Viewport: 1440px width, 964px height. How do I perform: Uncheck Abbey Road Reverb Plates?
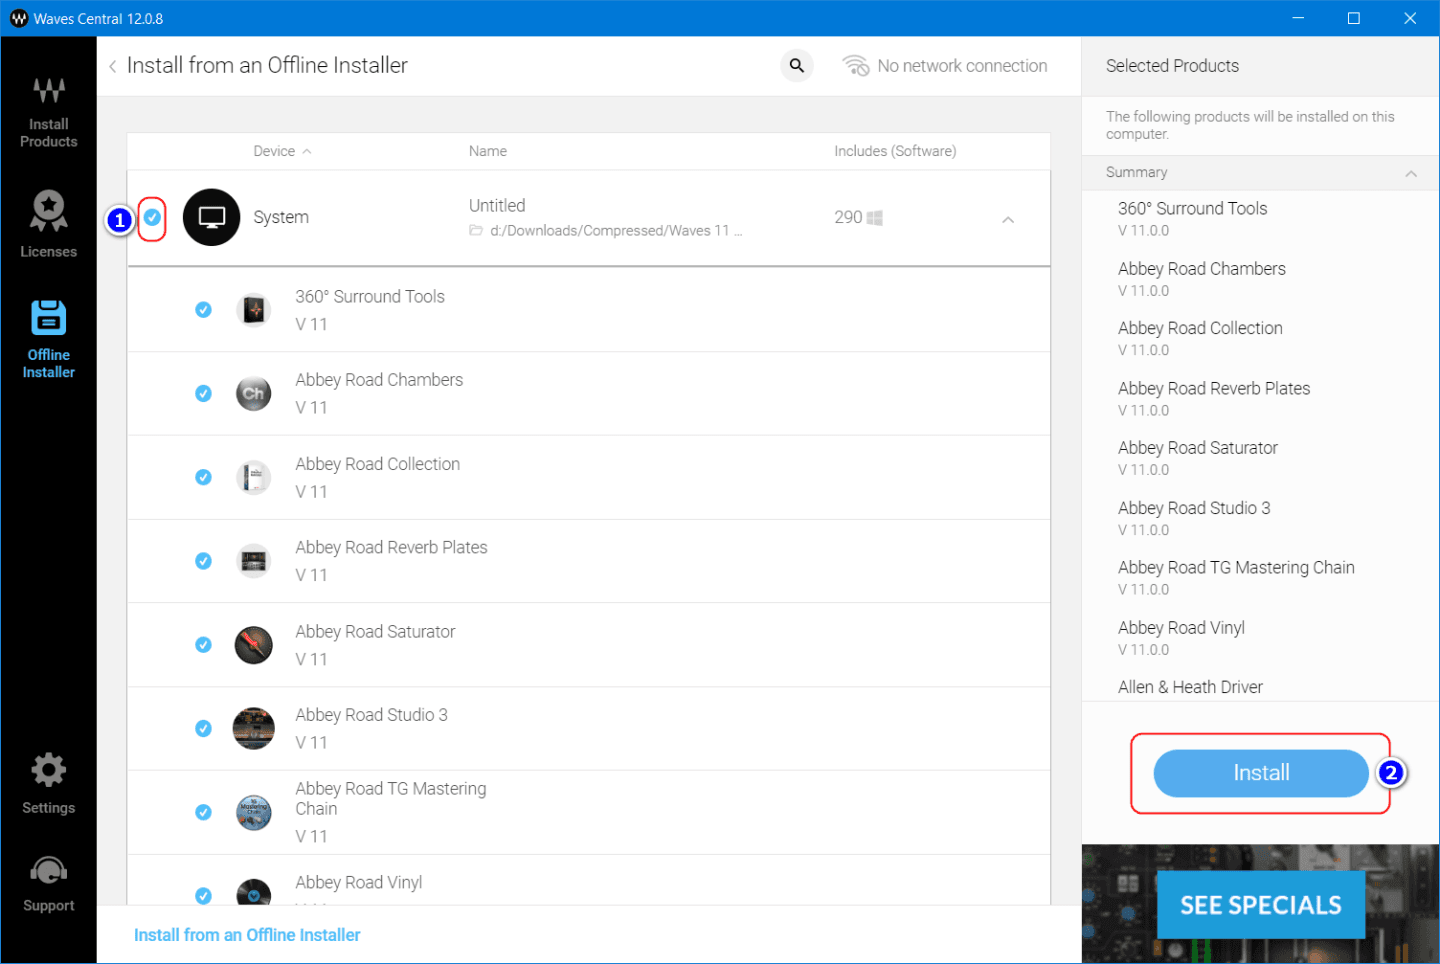click(x=203, y=561)
